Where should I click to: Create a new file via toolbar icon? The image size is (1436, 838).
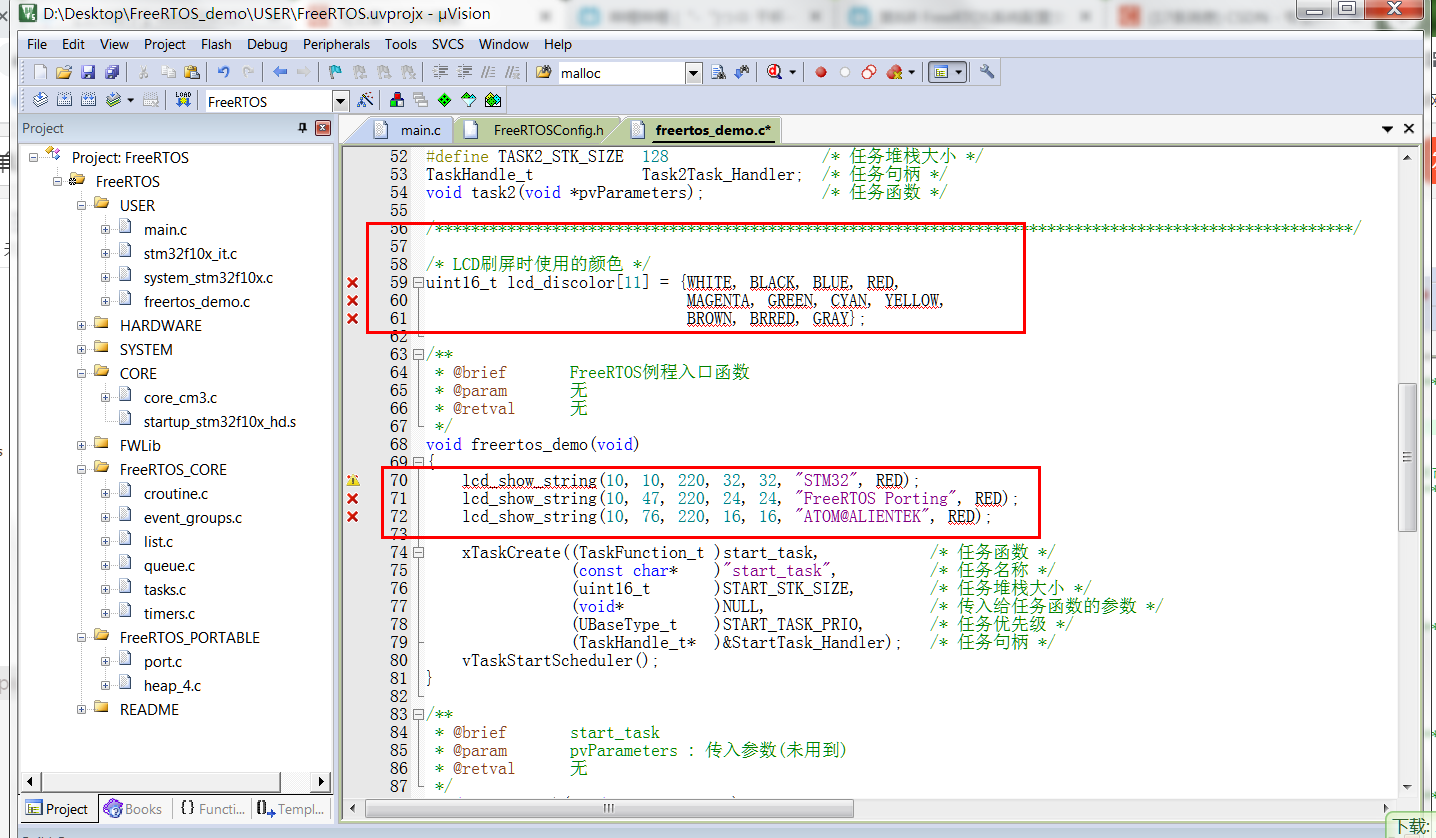point(40,72)
